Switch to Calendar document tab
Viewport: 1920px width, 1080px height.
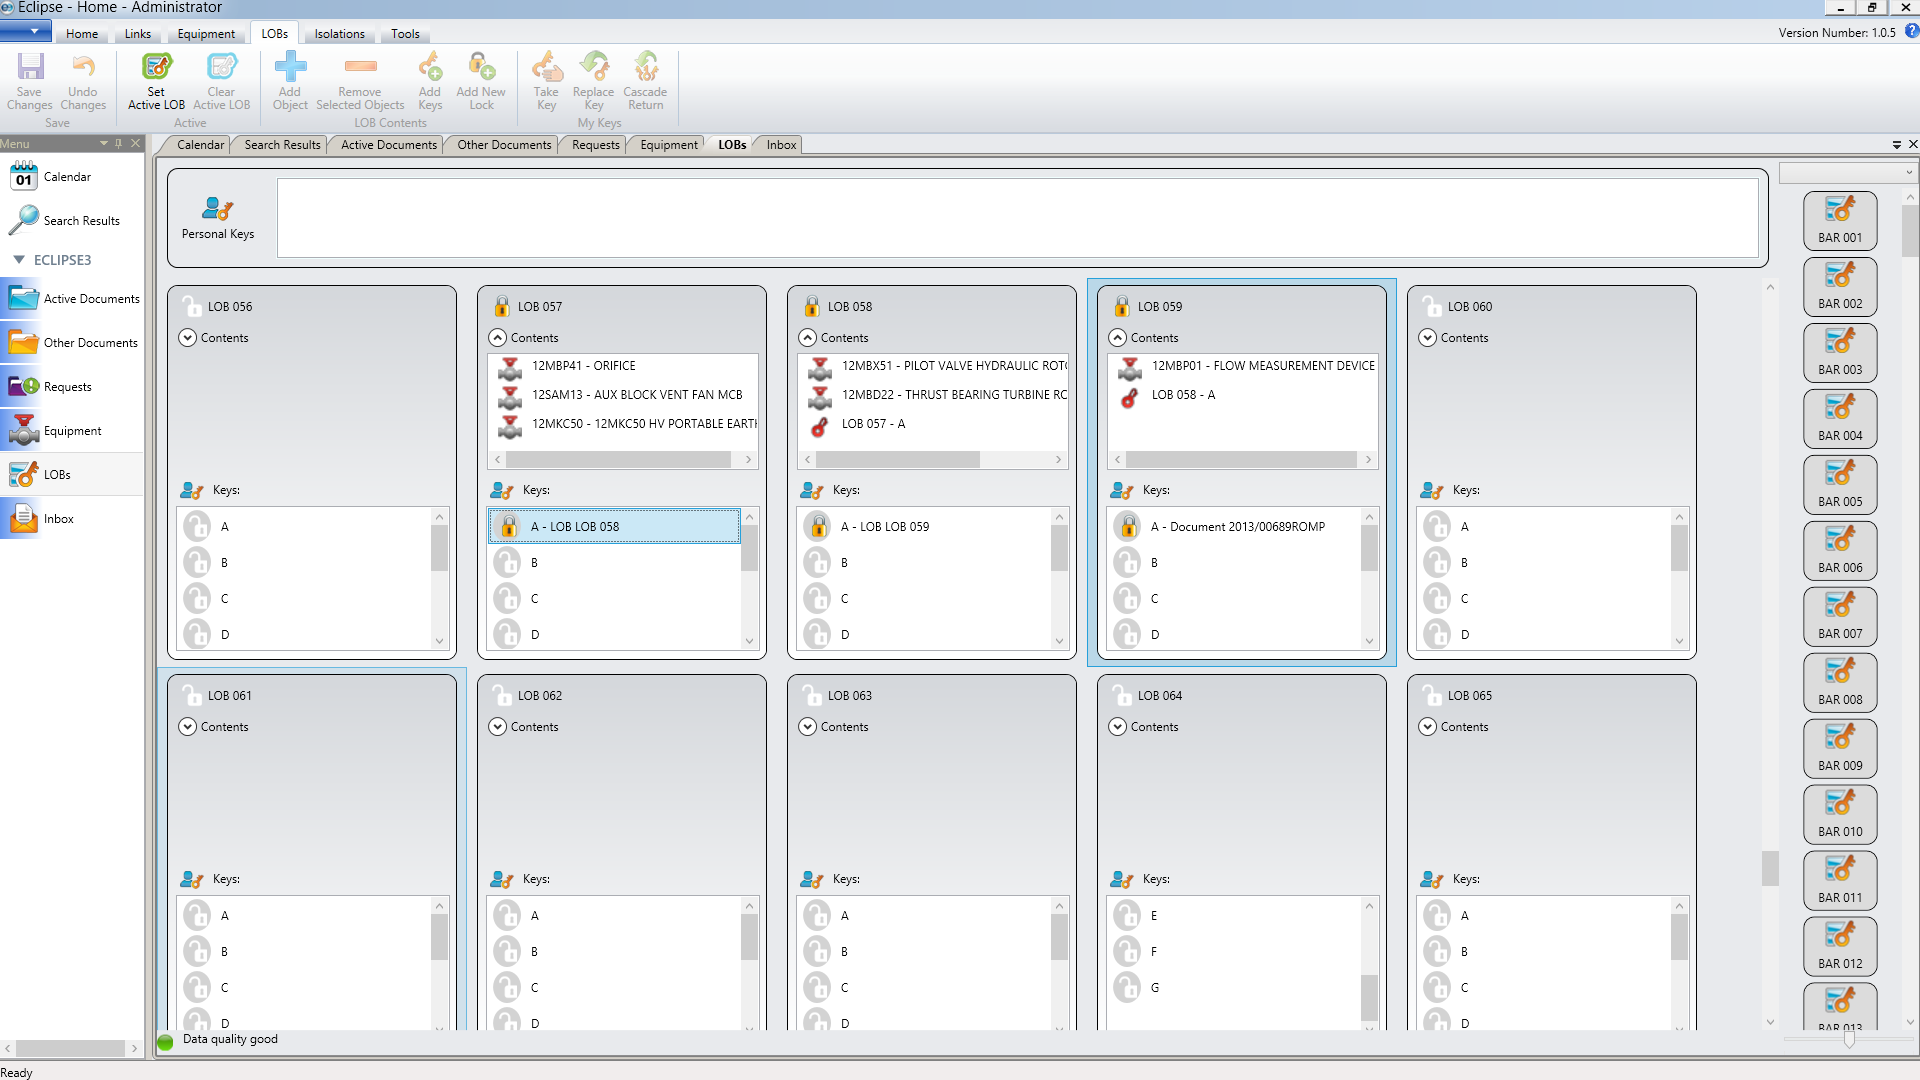pos(200,145)
